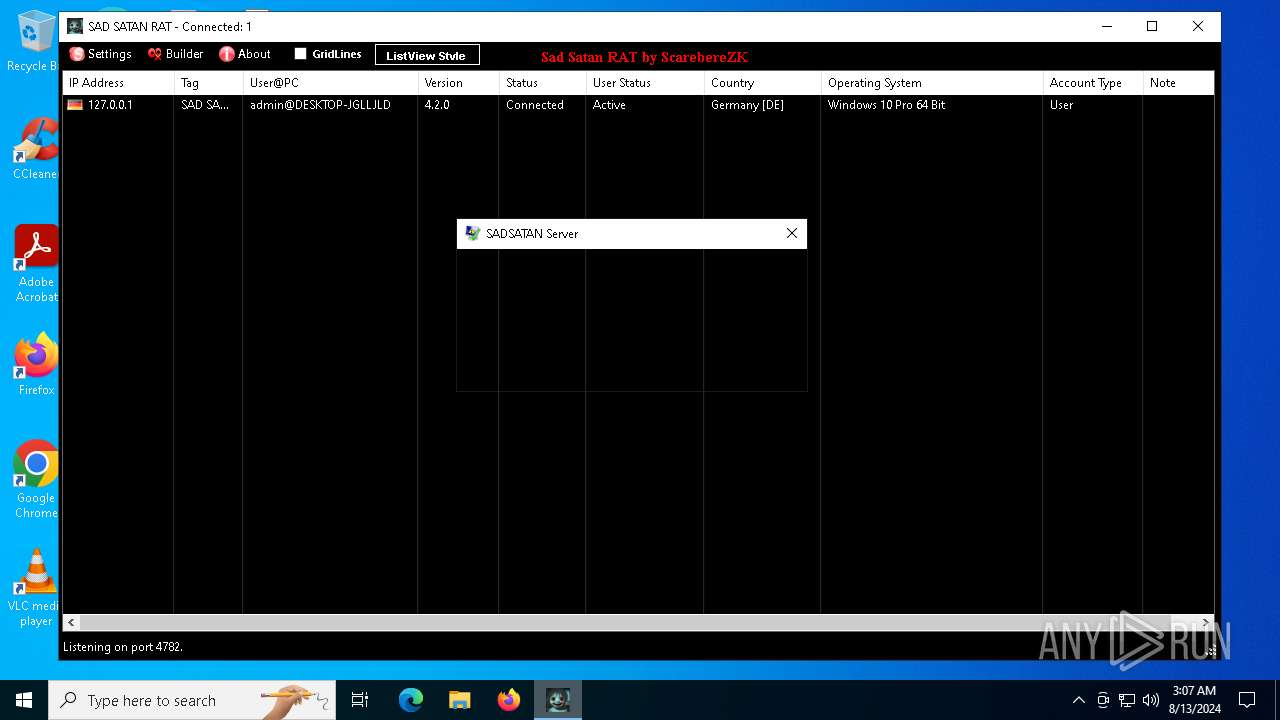
Task: Click the German flag icon in client row
Action: click(x=75, y=105)
